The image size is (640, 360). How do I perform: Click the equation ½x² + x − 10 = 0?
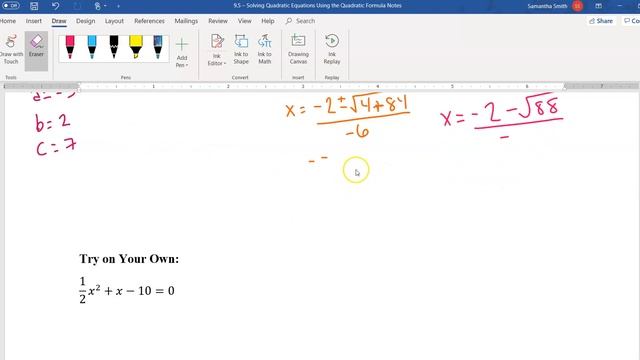point(127,290)
